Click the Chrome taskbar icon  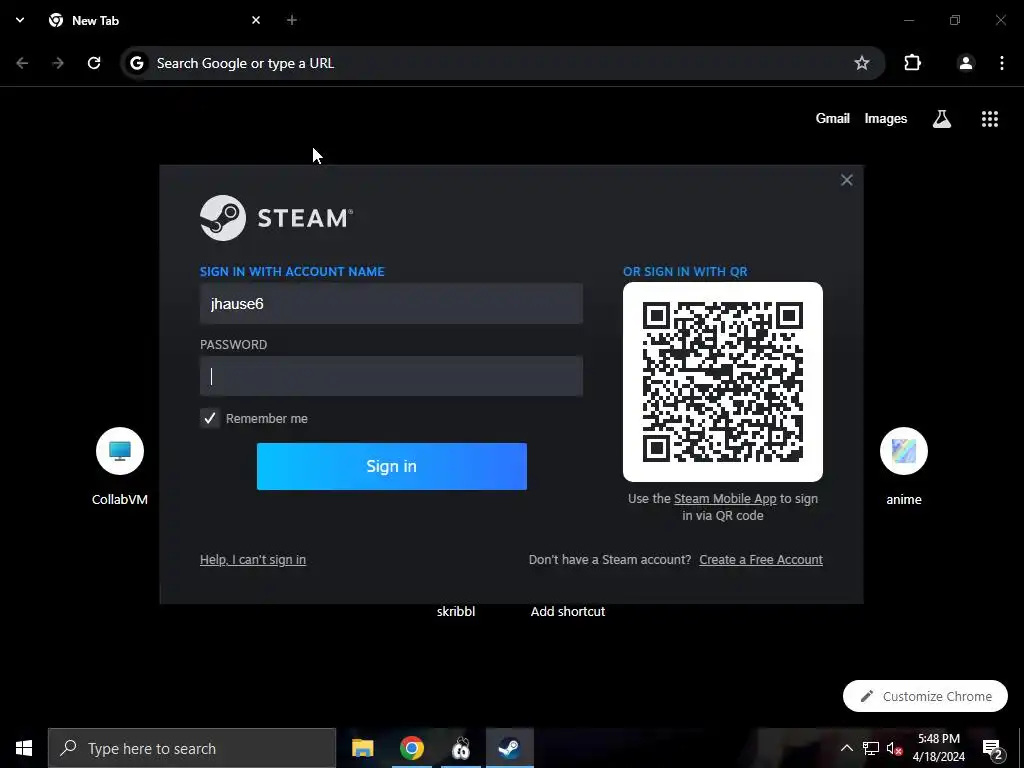pyautogui.click(x=411, y=748)
